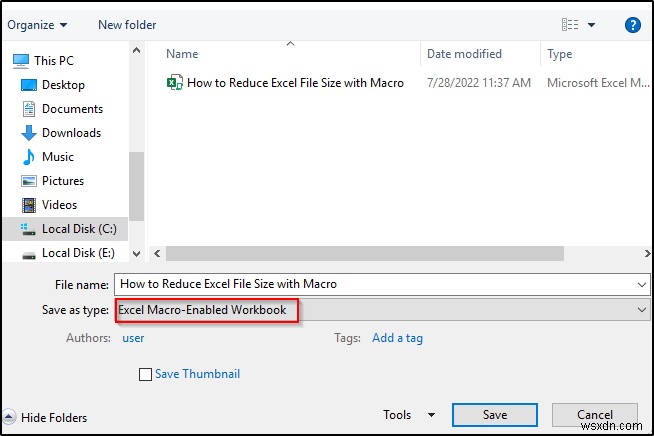The height and width of the screenshot is (436, 654).
Task: Expand the File name dropdown arrow
Action: [x=641, y=285]
